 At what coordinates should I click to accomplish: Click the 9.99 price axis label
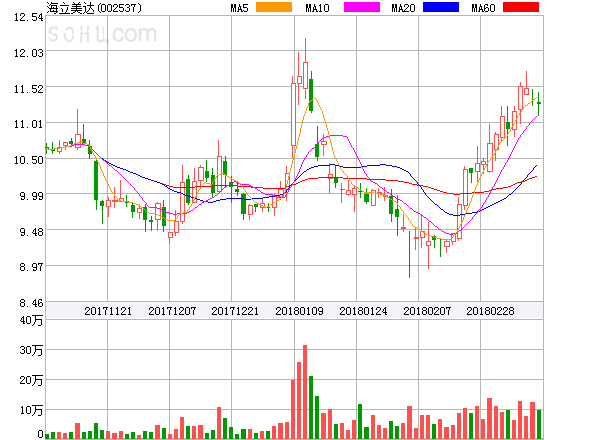tap(31, 196)
